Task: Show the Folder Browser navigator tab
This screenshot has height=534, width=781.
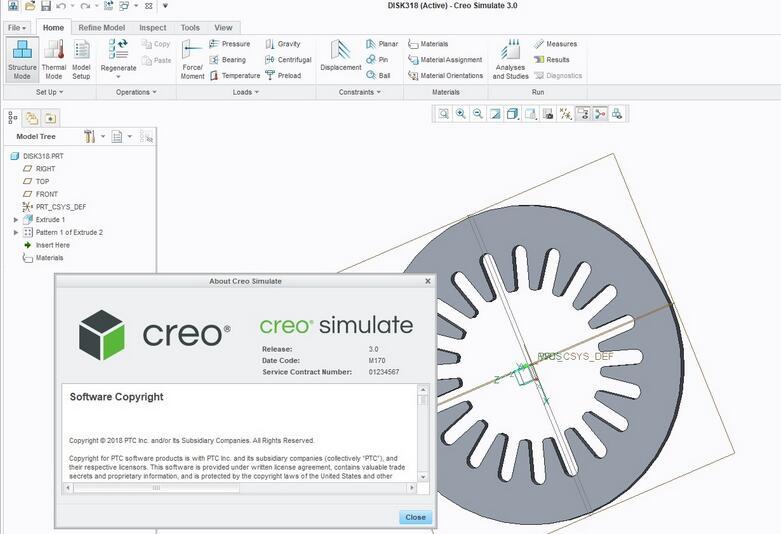Action: (32, 118)
